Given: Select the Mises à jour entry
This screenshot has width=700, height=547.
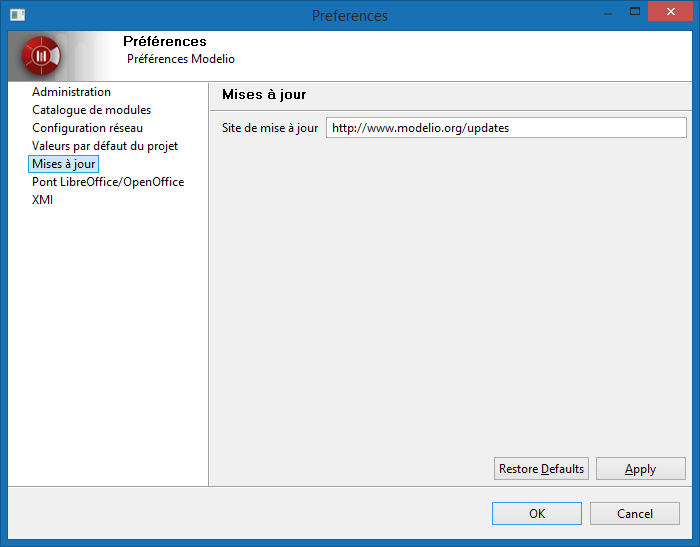Looking at the screenshot, I should (x=63, y=164).
